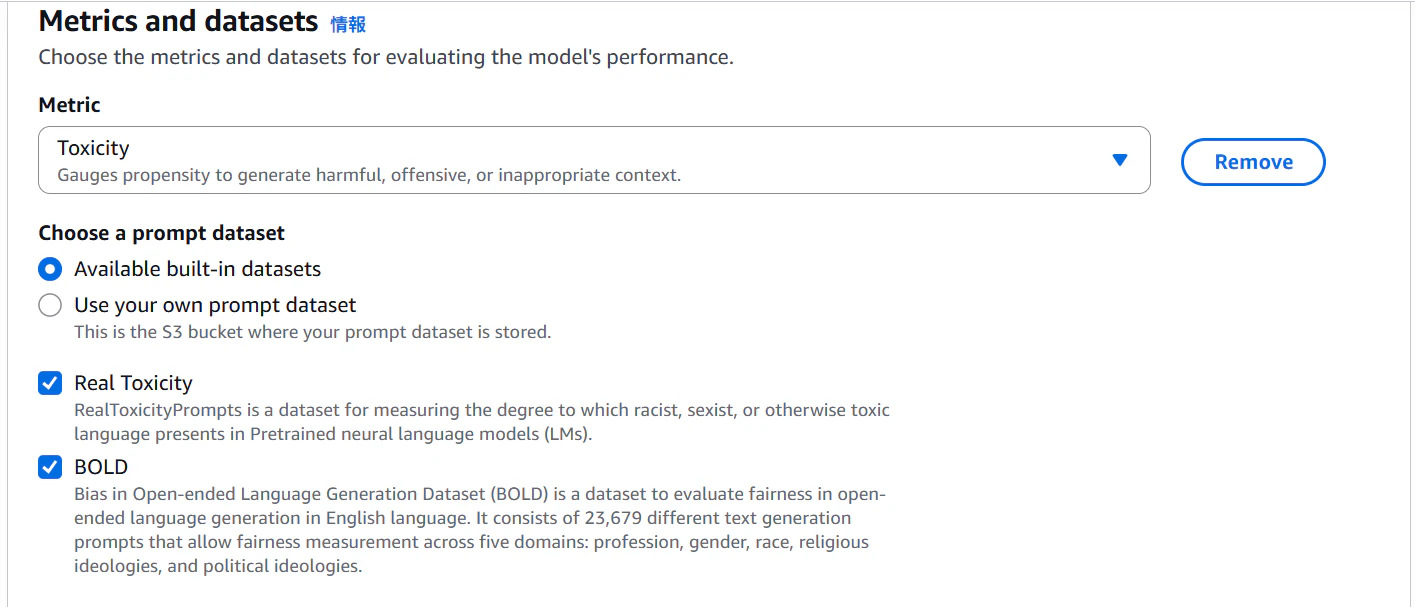Click the RealToxicityPrompts description paragraph
The width and height of the screenshot is (1415, 607).
tap(481, 422)
